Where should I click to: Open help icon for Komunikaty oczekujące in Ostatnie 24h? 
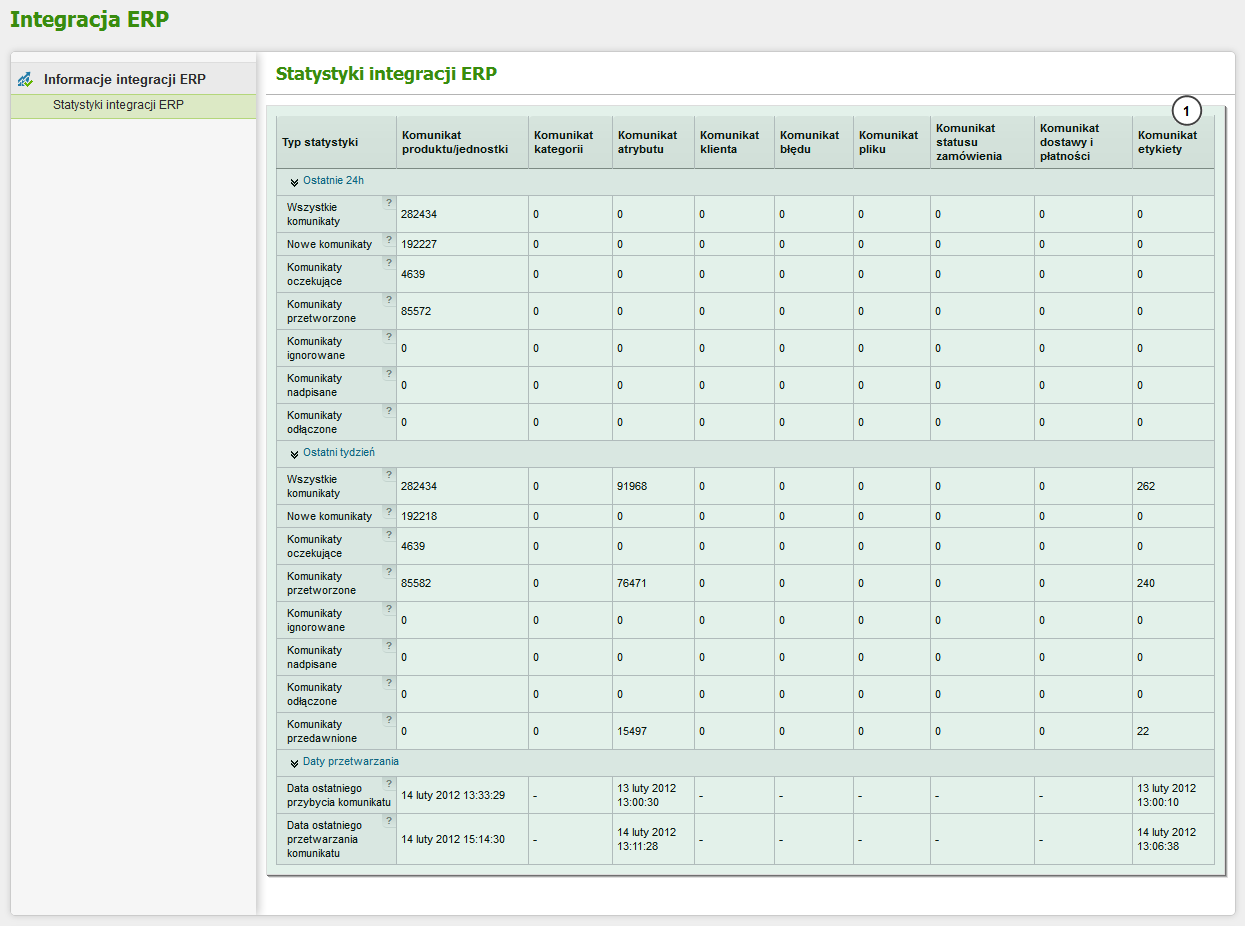[389, 262]
